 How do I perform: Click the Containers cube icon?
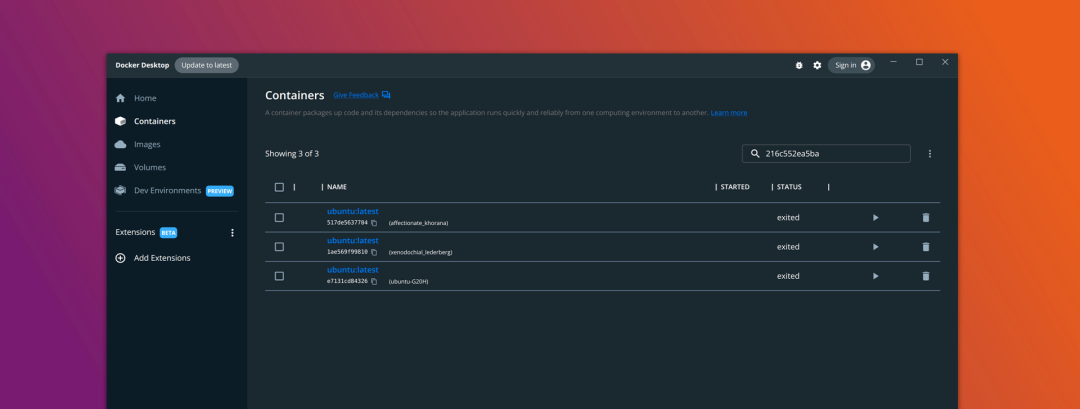[x=121, y=121]
